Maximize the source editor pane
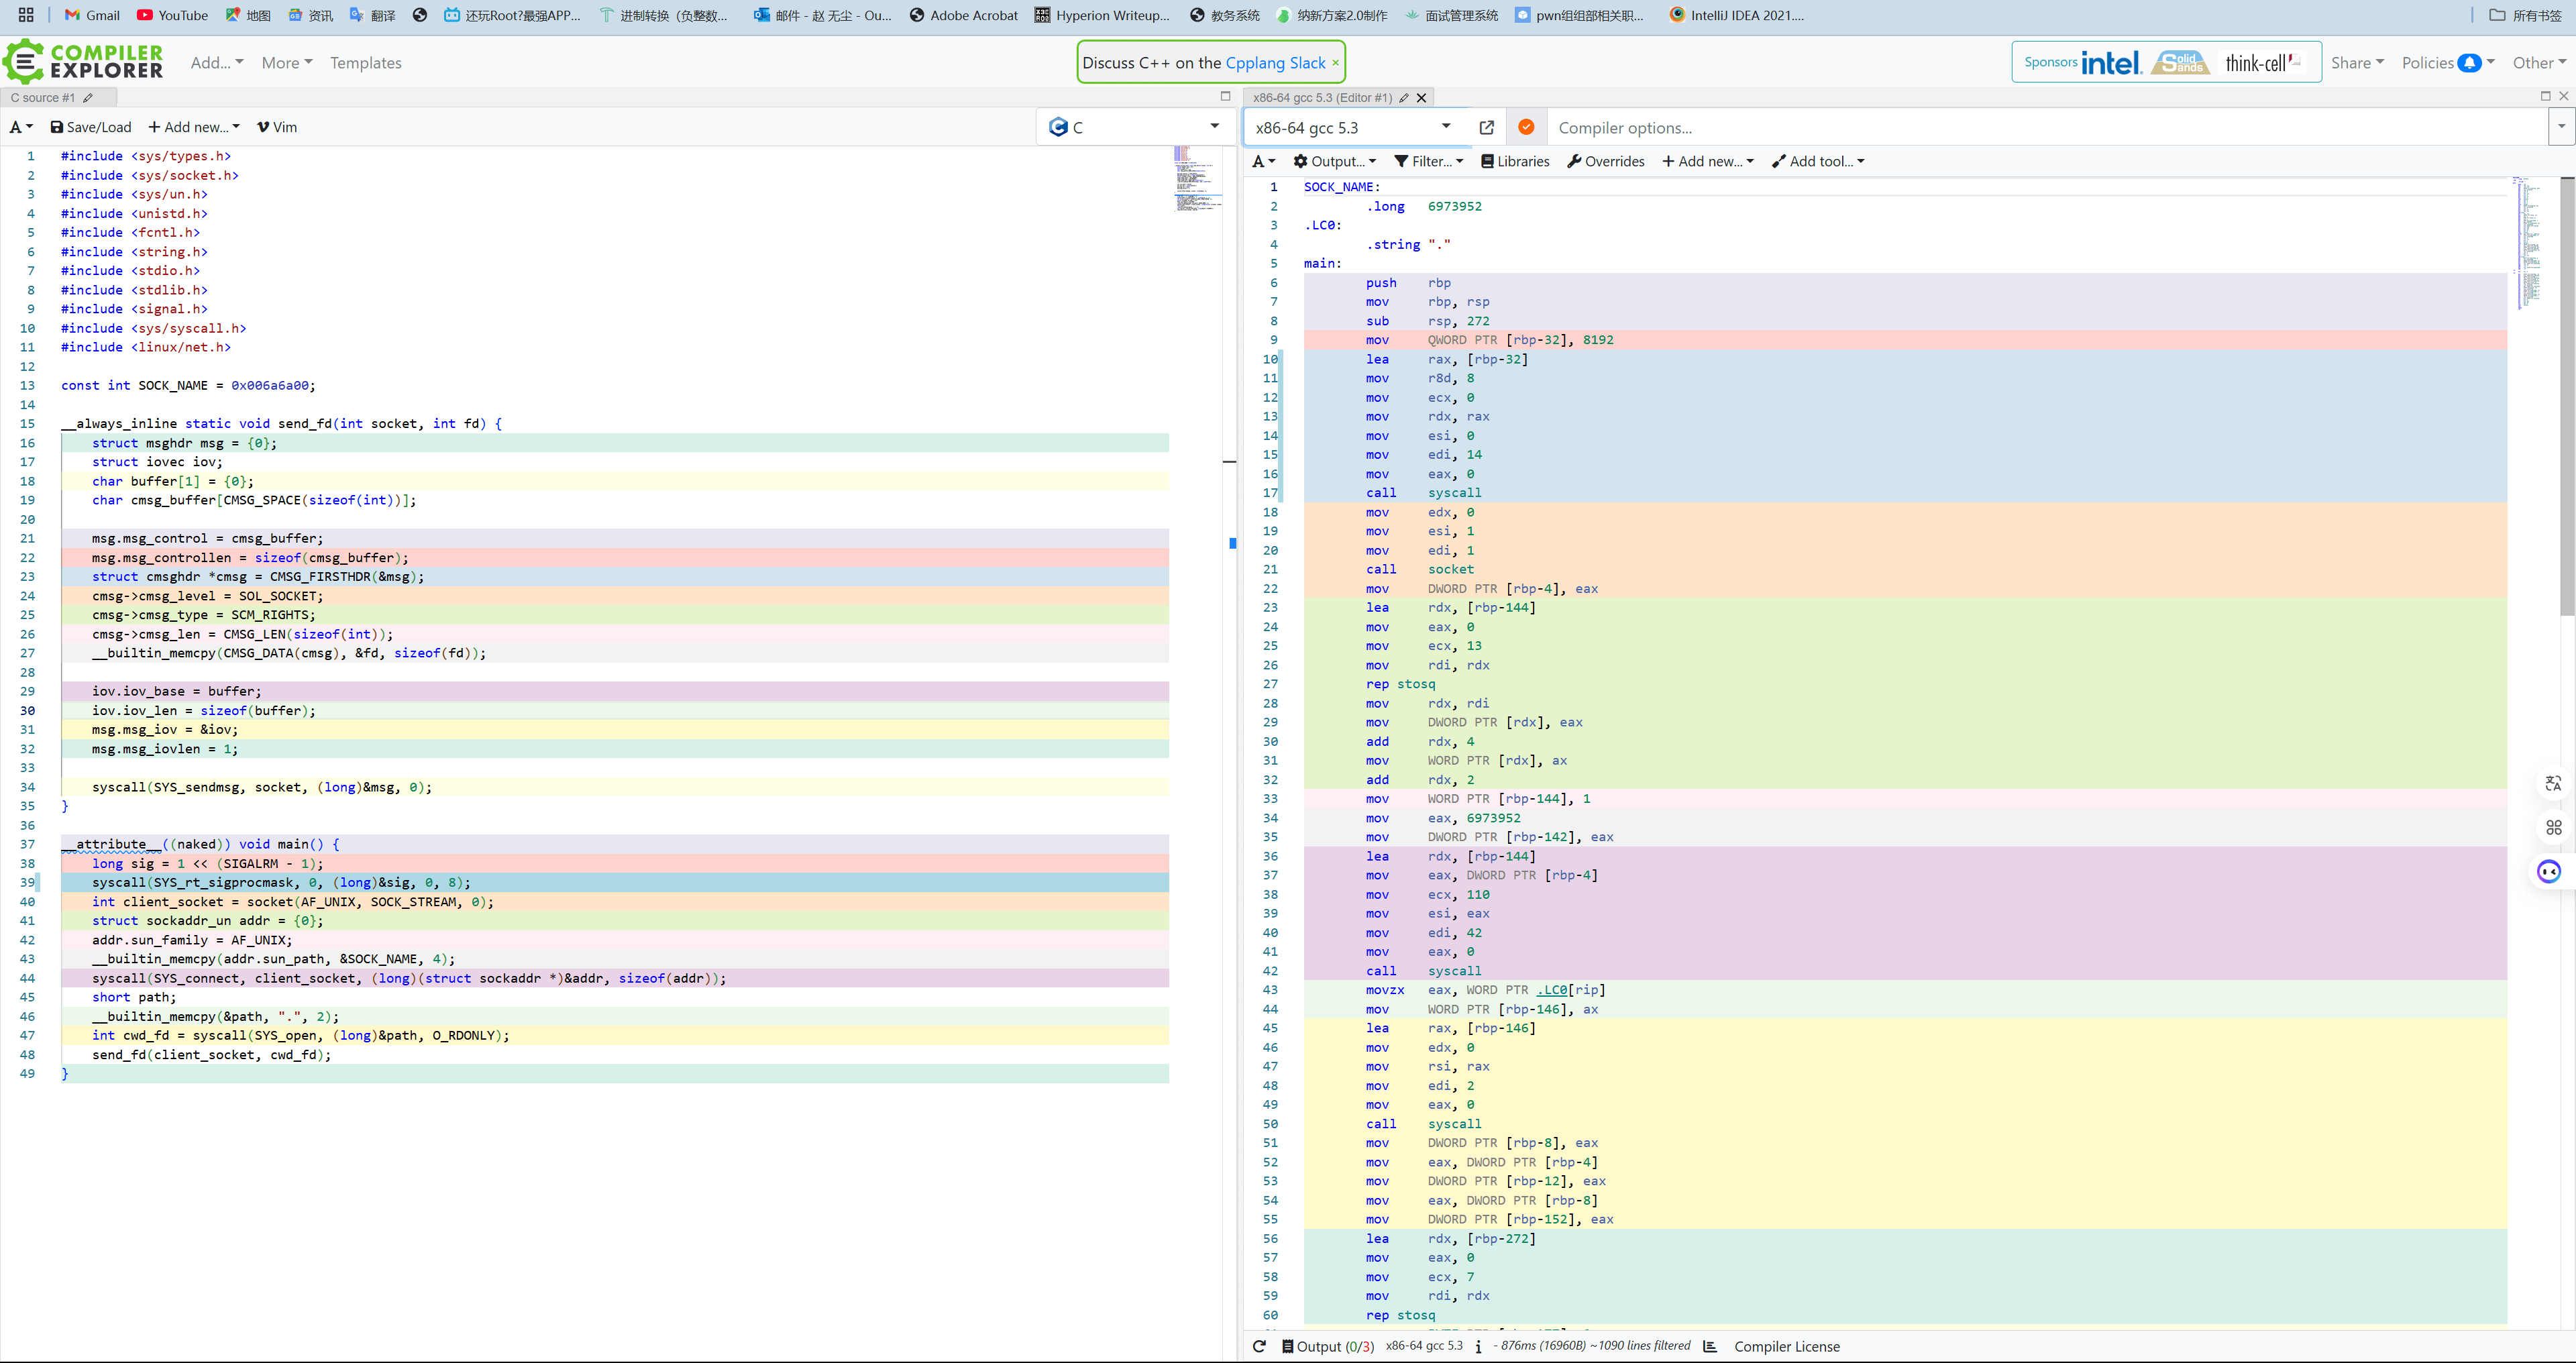 [x=1225, y=96]
